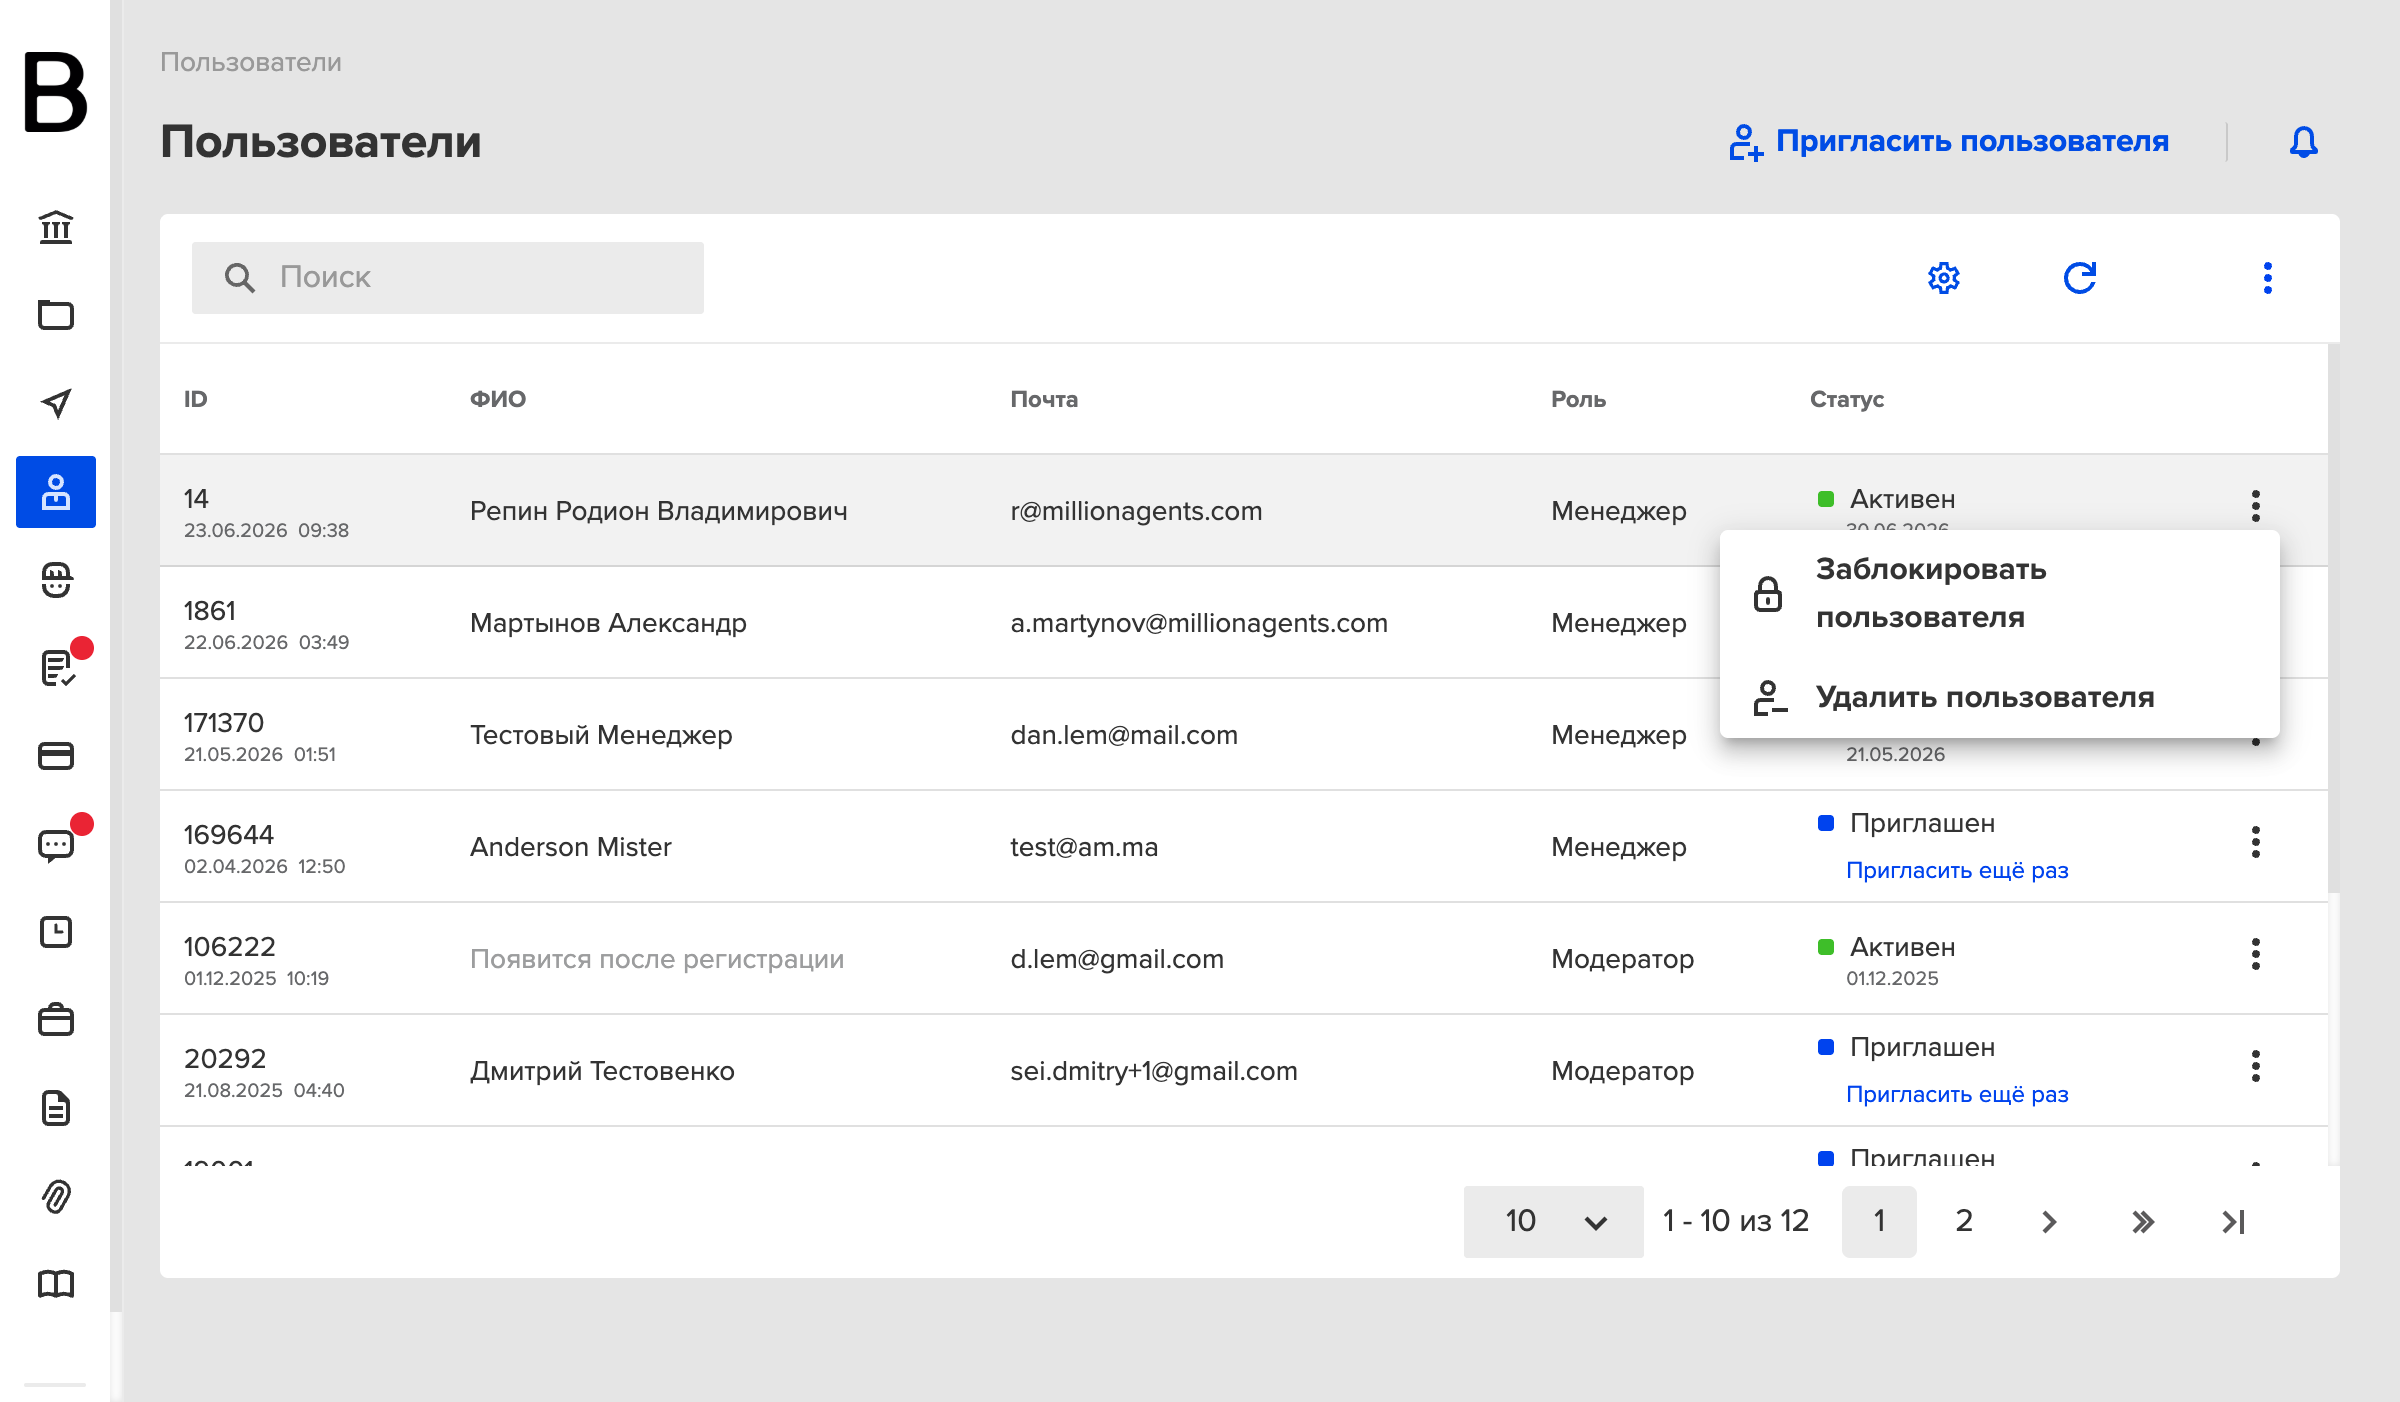Click double-chevron skip forward in pagination
Image resolution: width=2400 pixels, height=1402 pixels.
tap(2142, 1221)
